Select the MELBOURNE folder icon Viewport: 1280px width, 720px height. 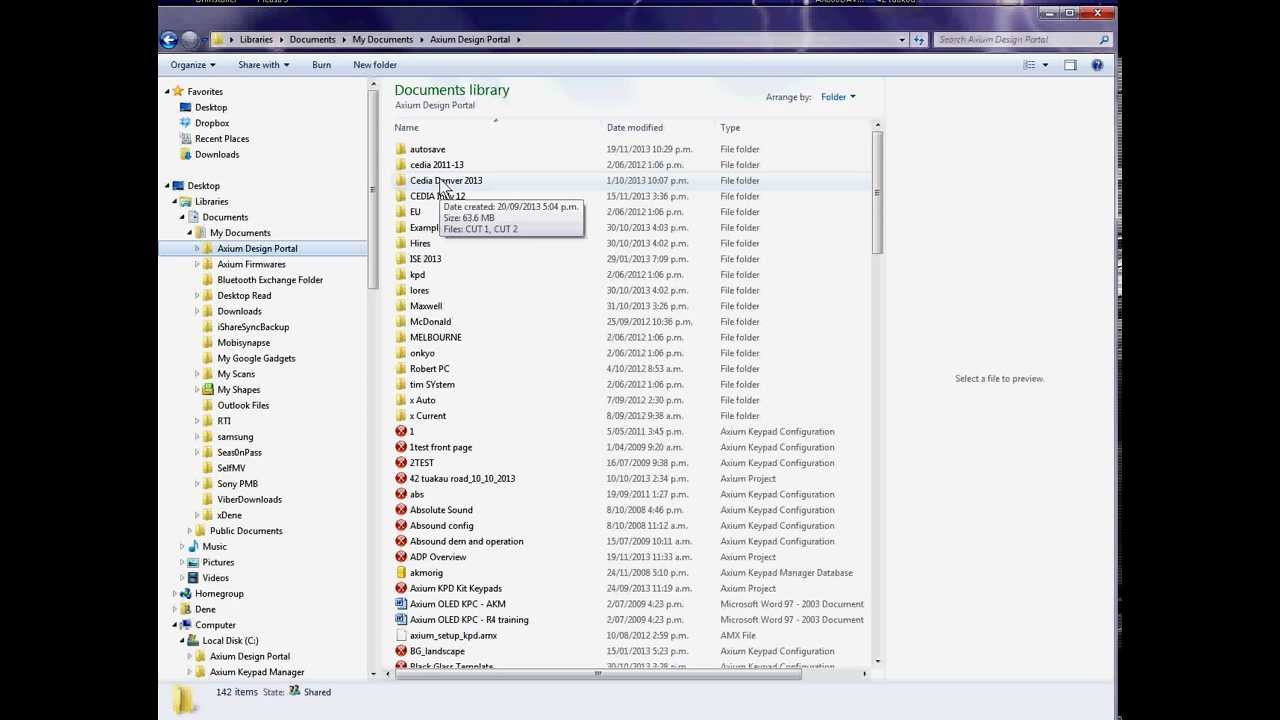tap(401, 337)
